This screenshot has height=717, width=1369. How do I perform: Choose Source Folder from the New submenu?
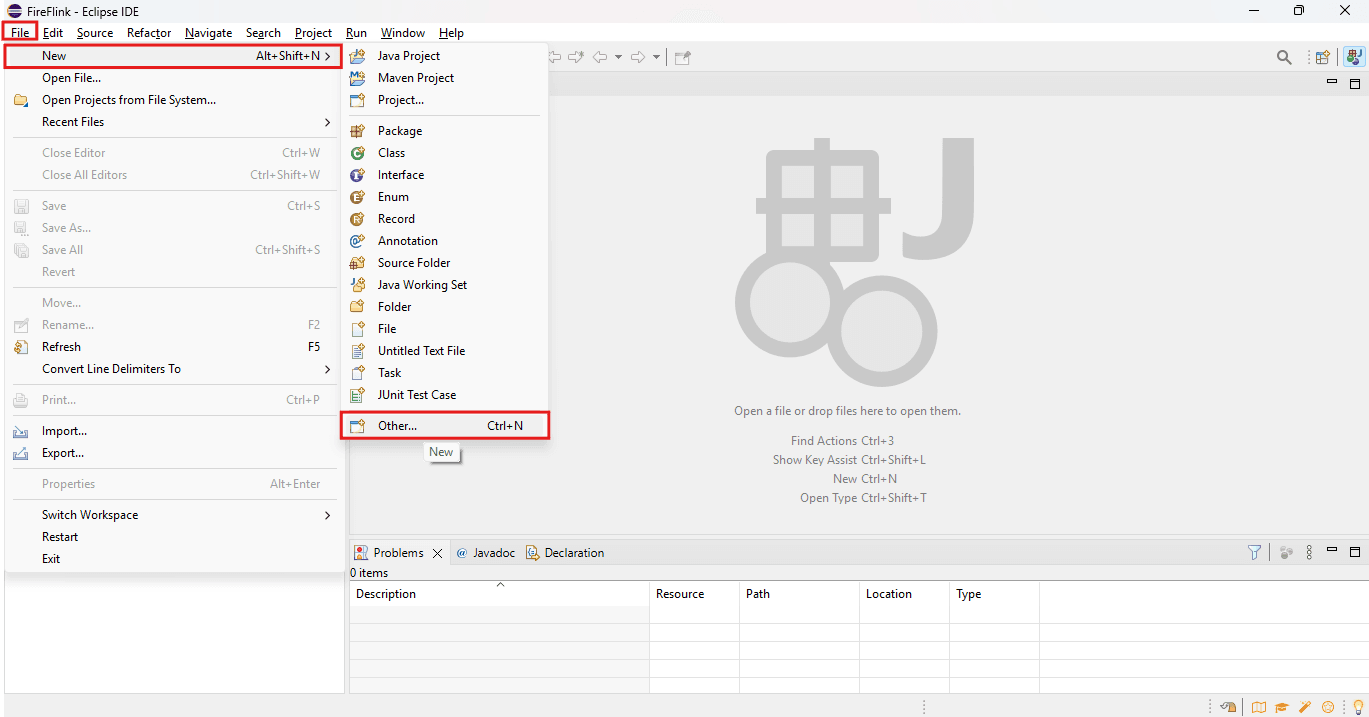[446, 263]
